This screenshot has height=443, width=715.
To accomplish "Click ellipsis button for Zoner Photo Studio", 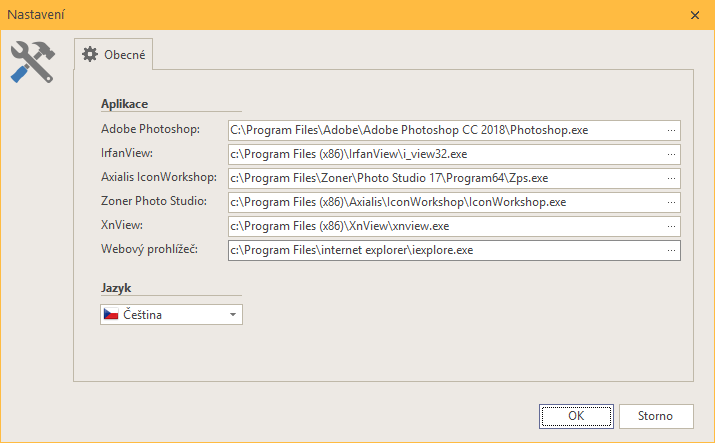I will pos(671,202).
